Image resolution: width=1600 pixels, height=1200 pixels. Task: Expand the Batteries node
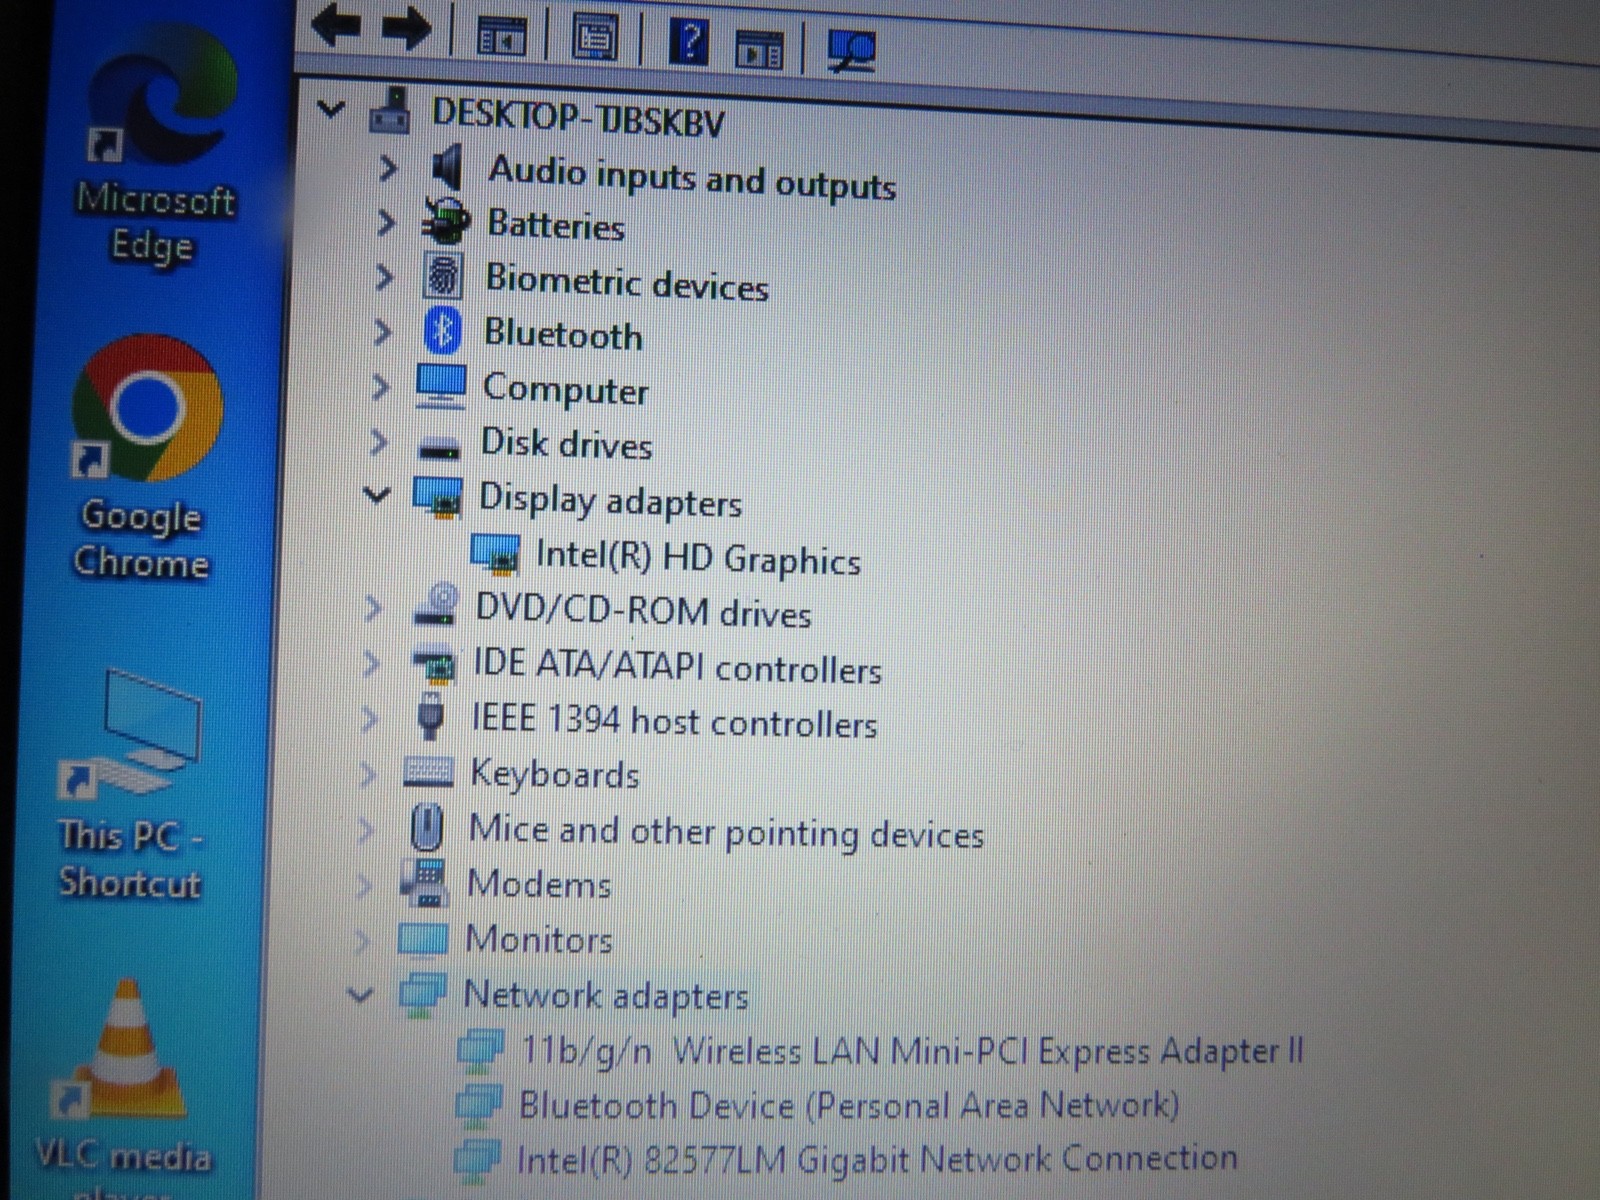coord(386,221)
